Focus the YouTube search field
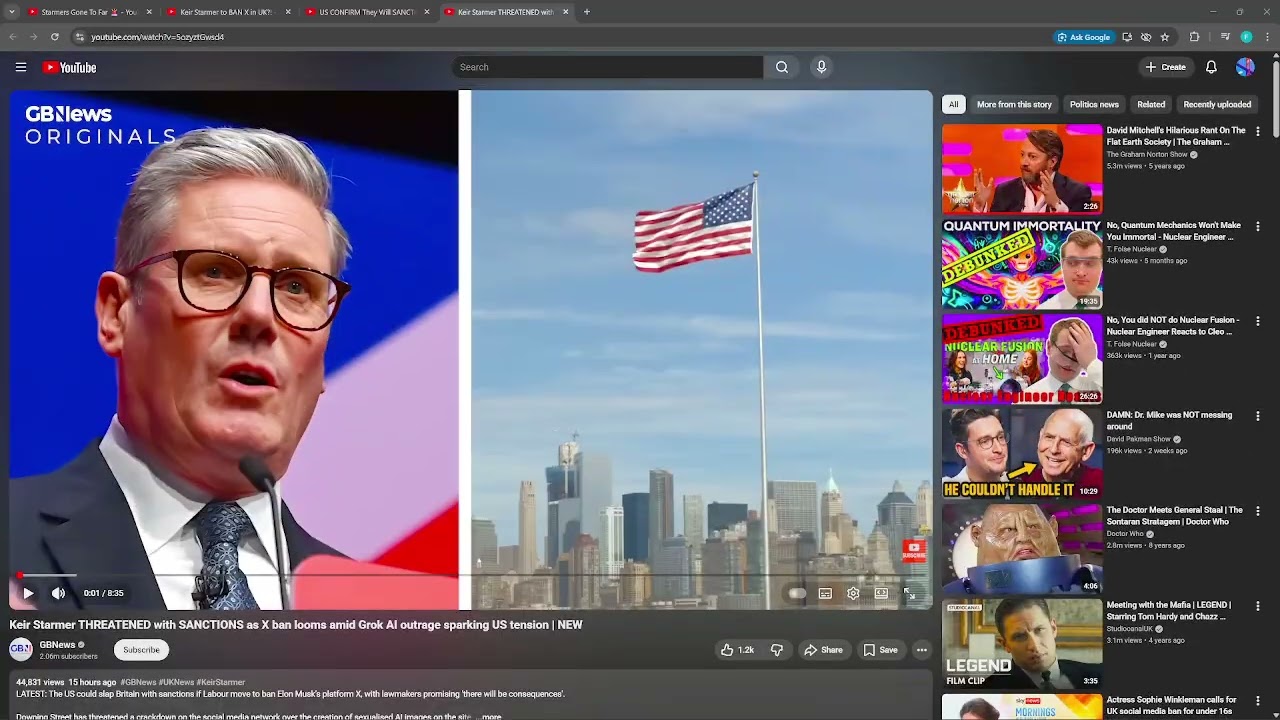 pos(607,67)
